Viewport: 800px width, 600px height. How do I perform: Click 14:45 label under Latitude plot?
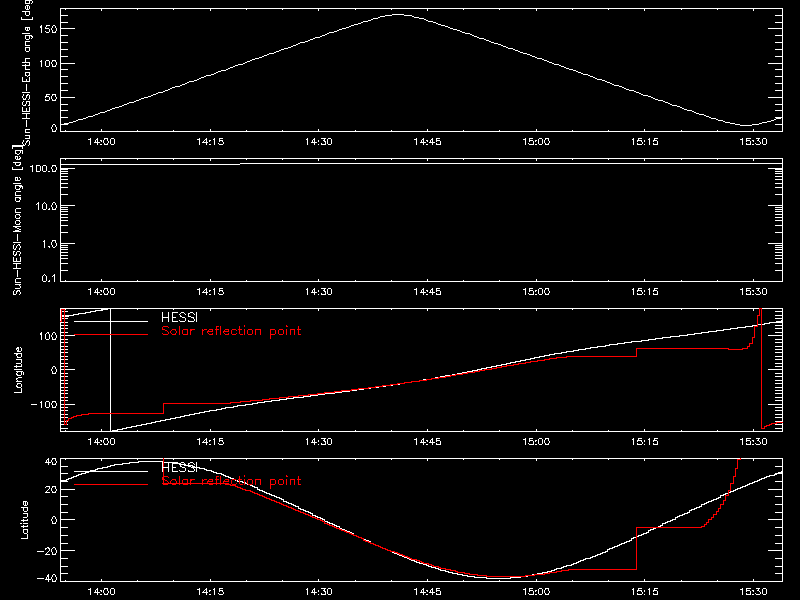point(428,592)
